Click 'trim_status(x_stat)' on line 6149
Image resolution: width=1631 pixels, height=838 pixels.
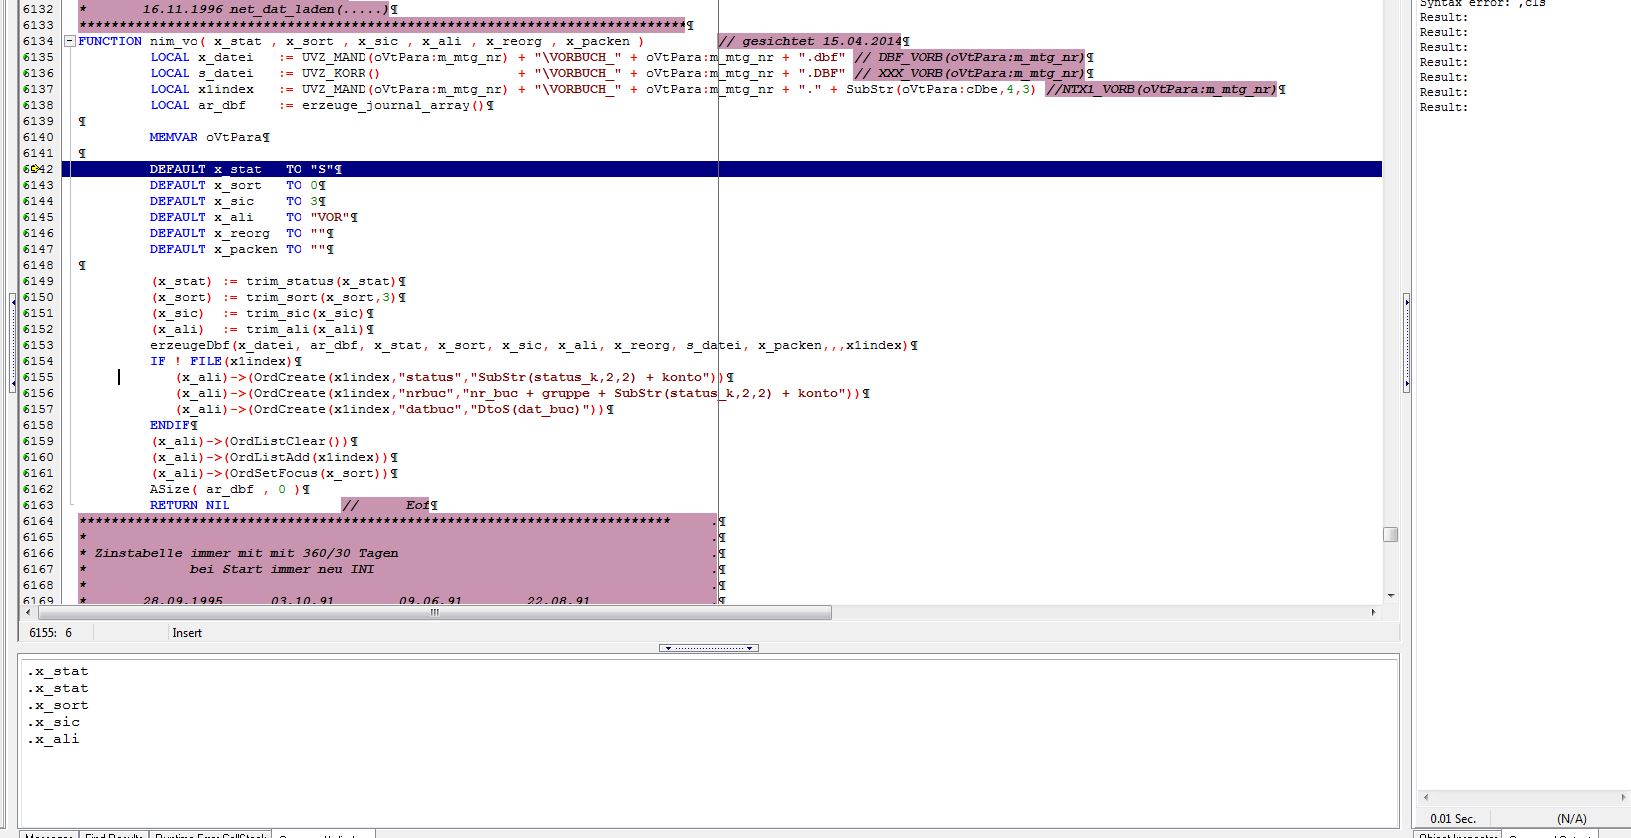320,281
